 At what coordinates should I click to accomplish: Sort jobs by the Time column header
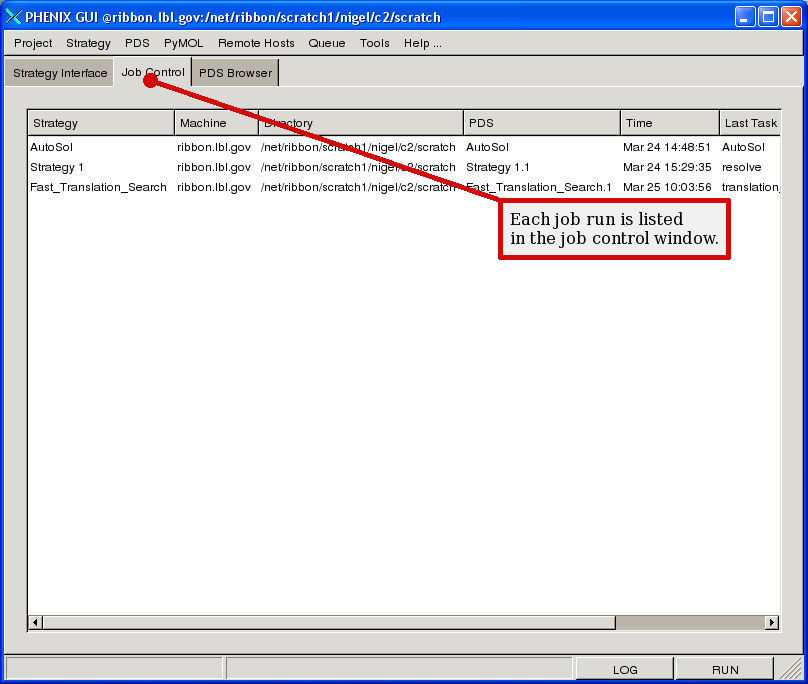(x=668, y=123)
